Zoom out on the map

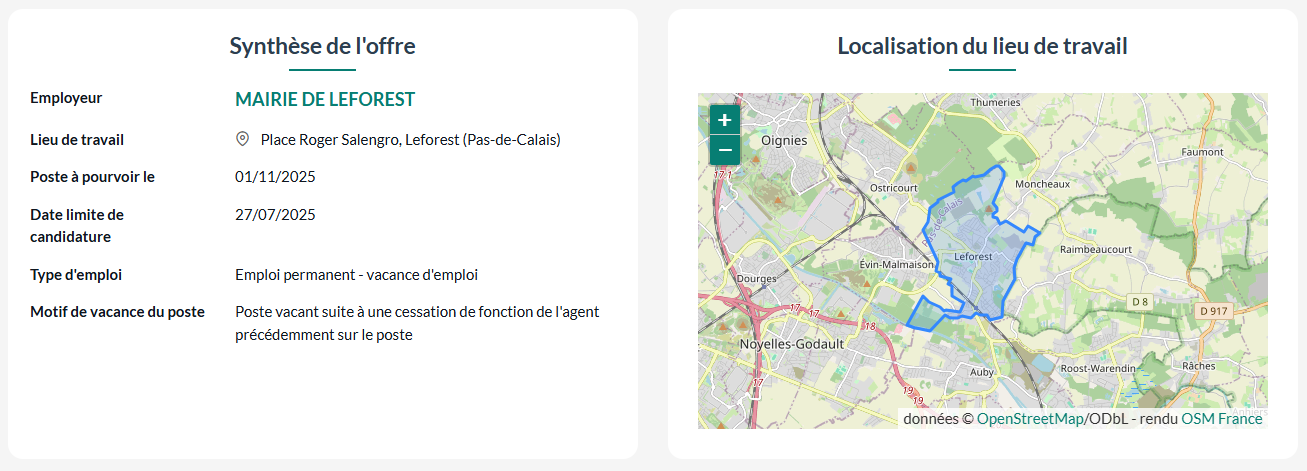tap(725, 151)
